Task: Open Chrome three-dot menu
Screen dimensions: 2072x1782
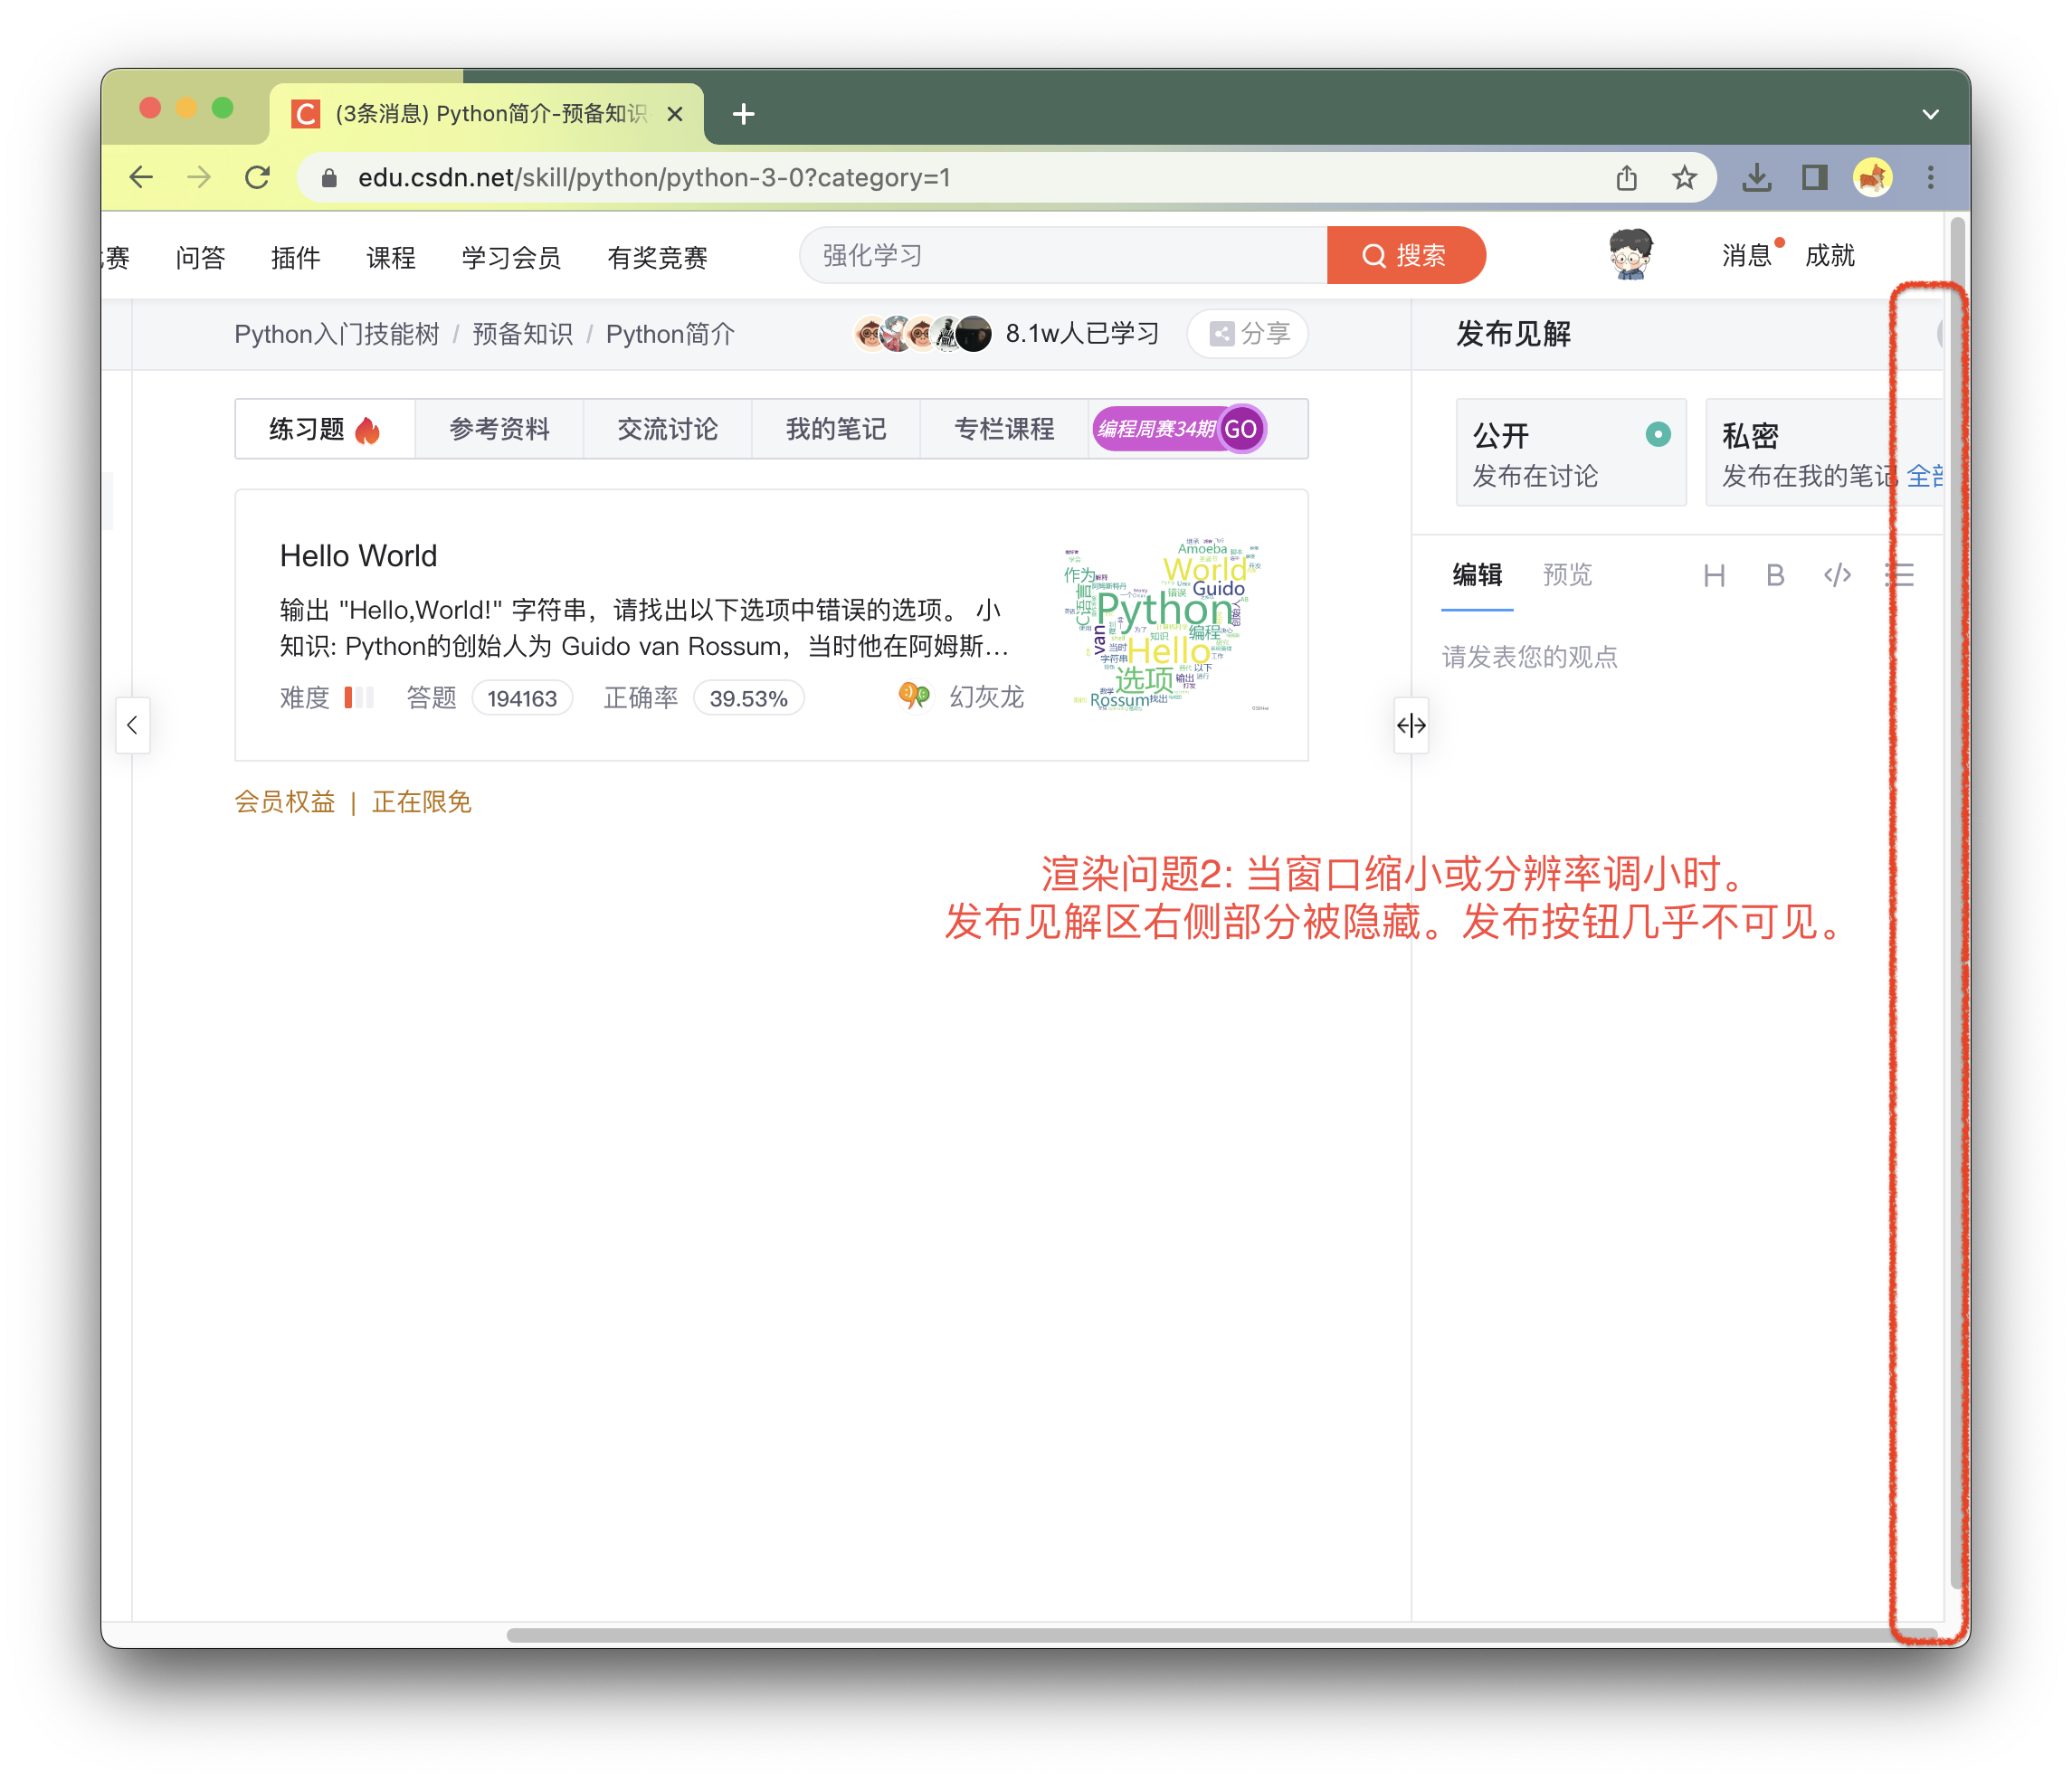Action: 1930,178
